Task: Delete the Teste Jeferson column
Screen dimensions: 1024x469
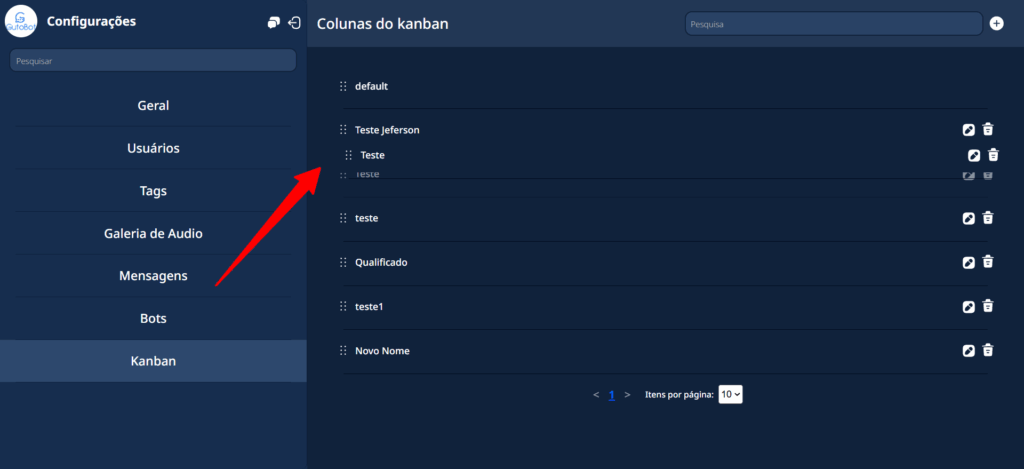Action: (x=988, y=130)
